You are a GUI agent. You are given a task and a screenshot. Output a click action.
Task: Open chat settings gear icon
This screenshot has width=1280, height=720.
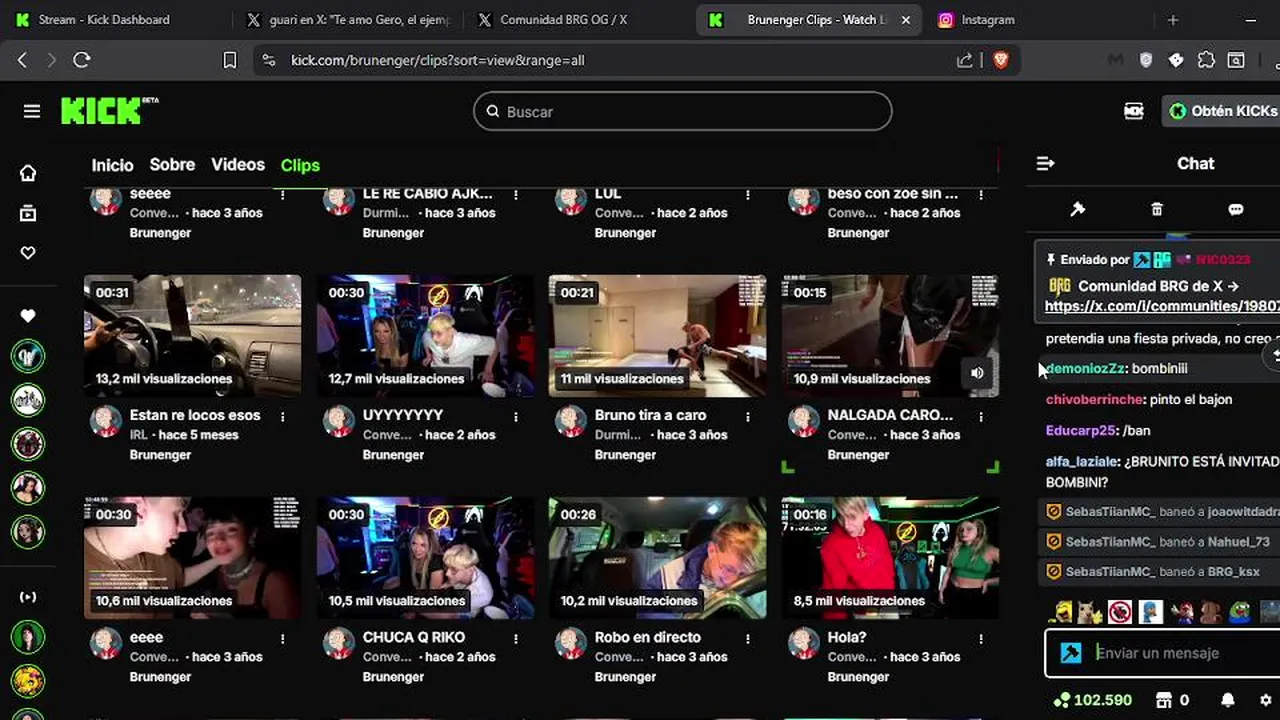1266,700
